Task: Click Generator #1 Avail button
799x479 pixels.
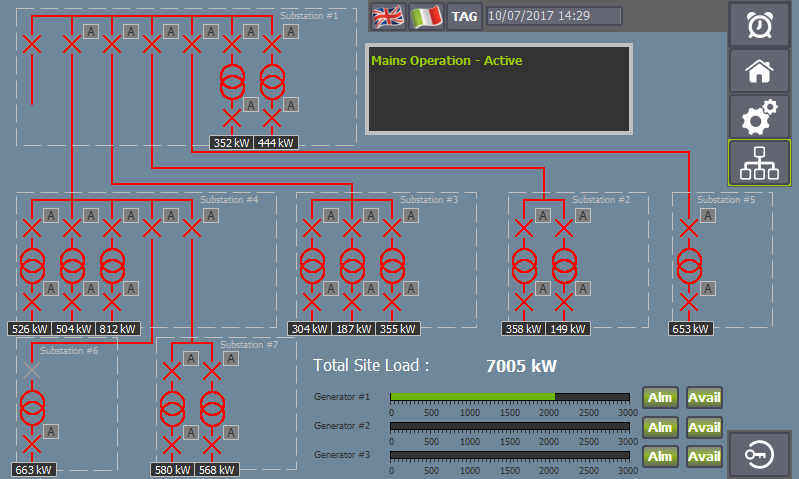Action: click(x=704, y=397)
